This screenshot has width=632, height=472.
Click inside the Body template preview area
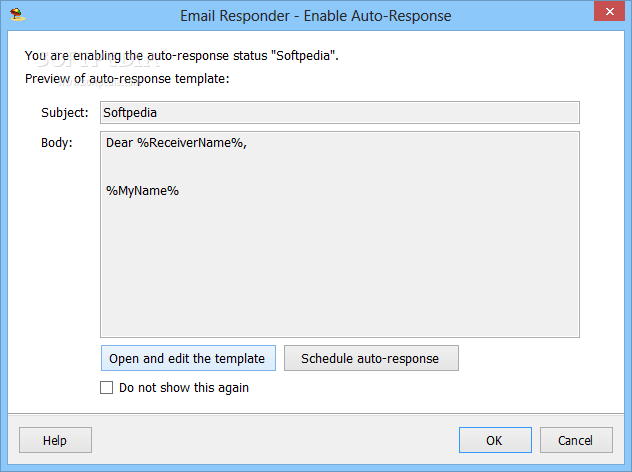coord(339,234)
